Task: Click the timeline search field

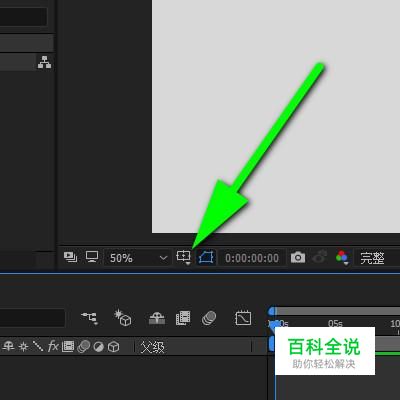Action: pyautogui.click(x=32, y=318)
